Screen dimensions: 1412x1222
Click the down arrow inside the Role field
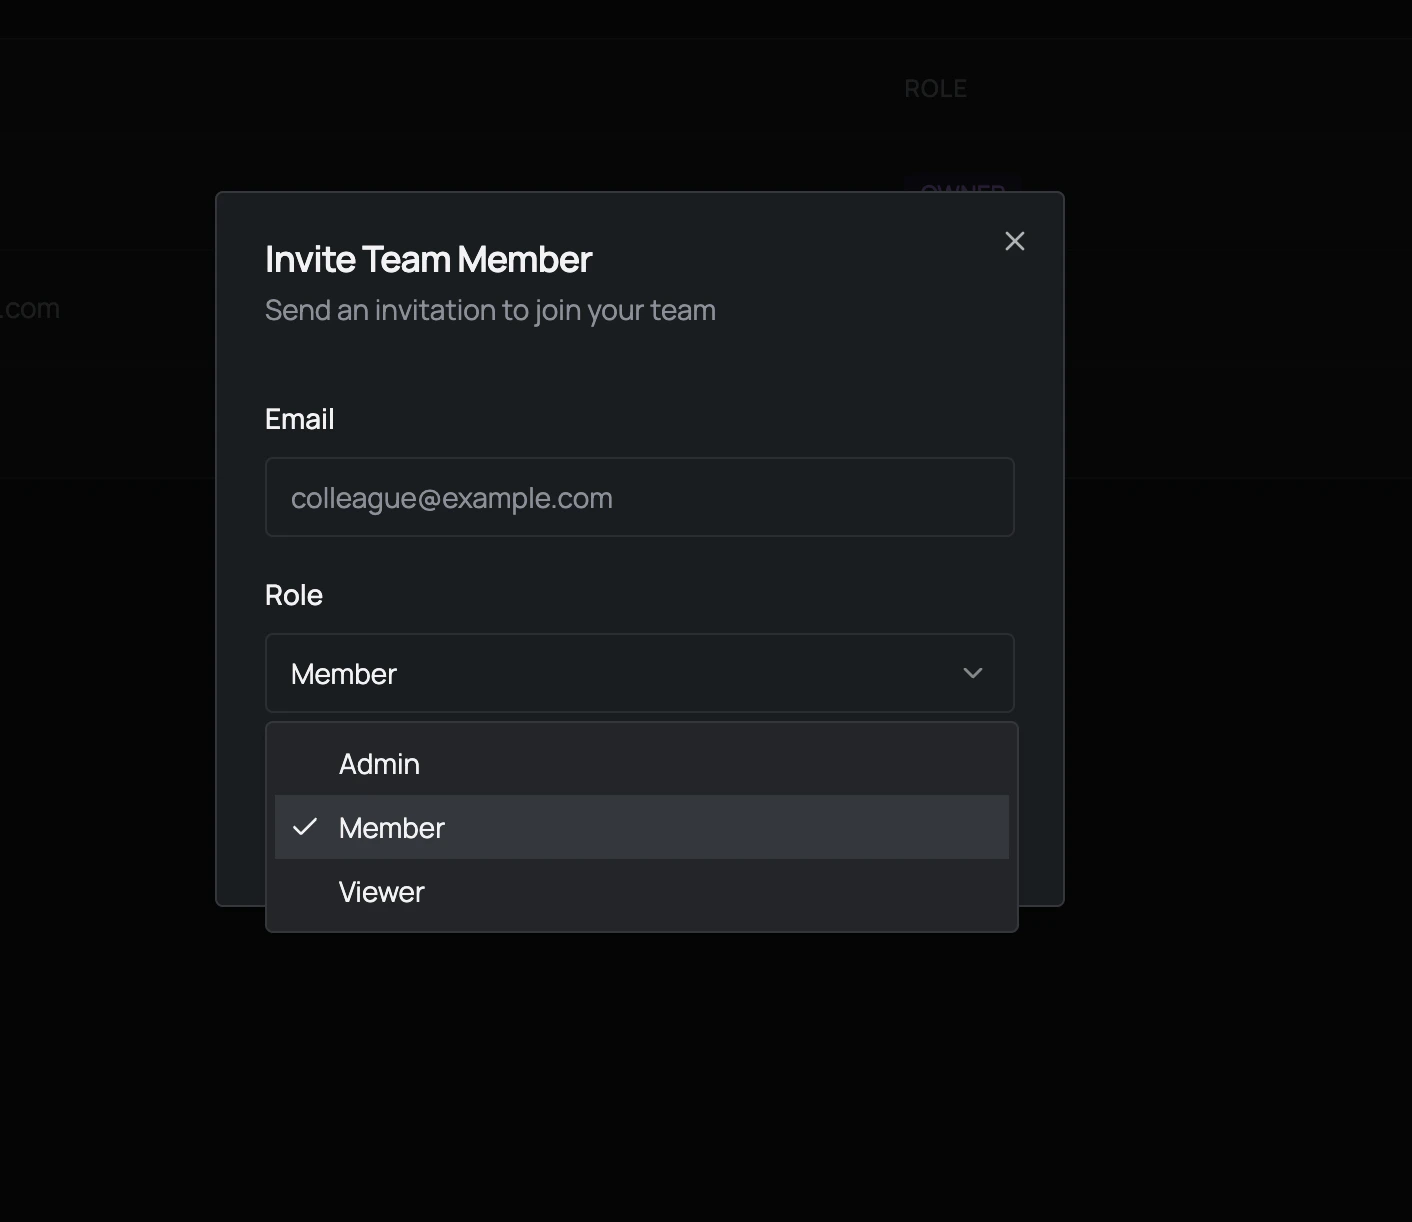972,673
